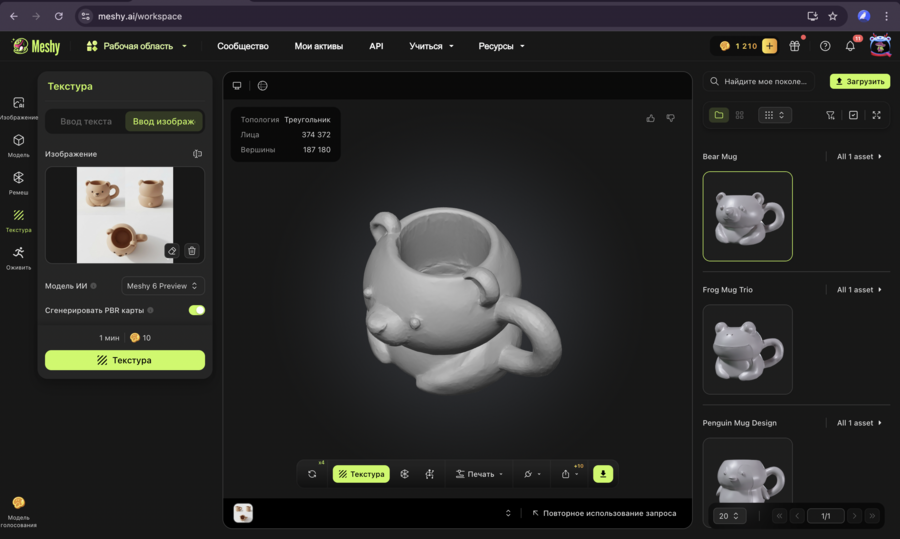Switch assets panel to flat view

(x=739, y=115)
